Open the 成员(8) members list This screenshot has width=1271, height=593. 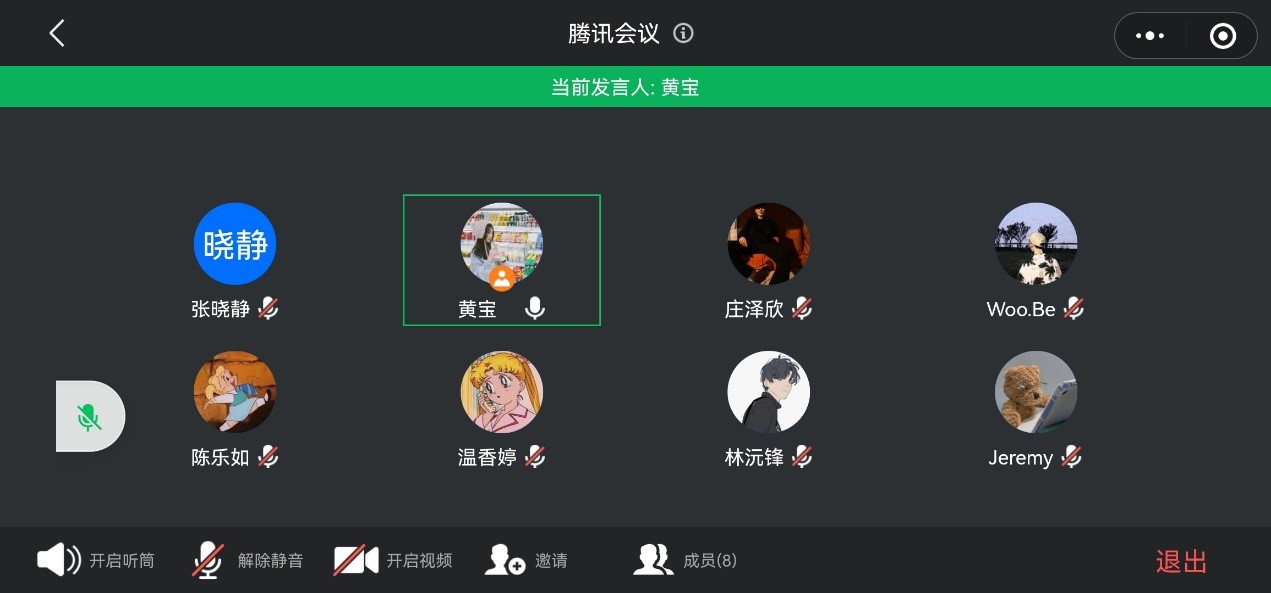(x=685, y=560)
